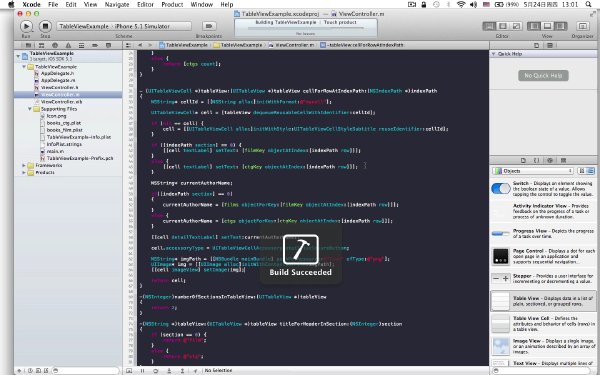Show the Breakpoint navigator tab icon
This screenshot has height=375, width=600.
(x=95, y=45)
